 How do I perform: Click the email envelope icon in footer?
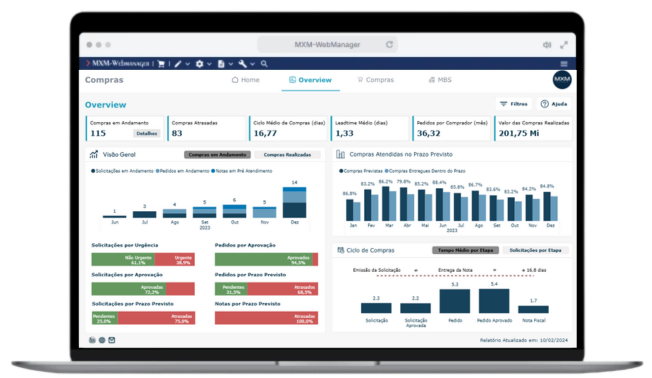coord(112,340)
